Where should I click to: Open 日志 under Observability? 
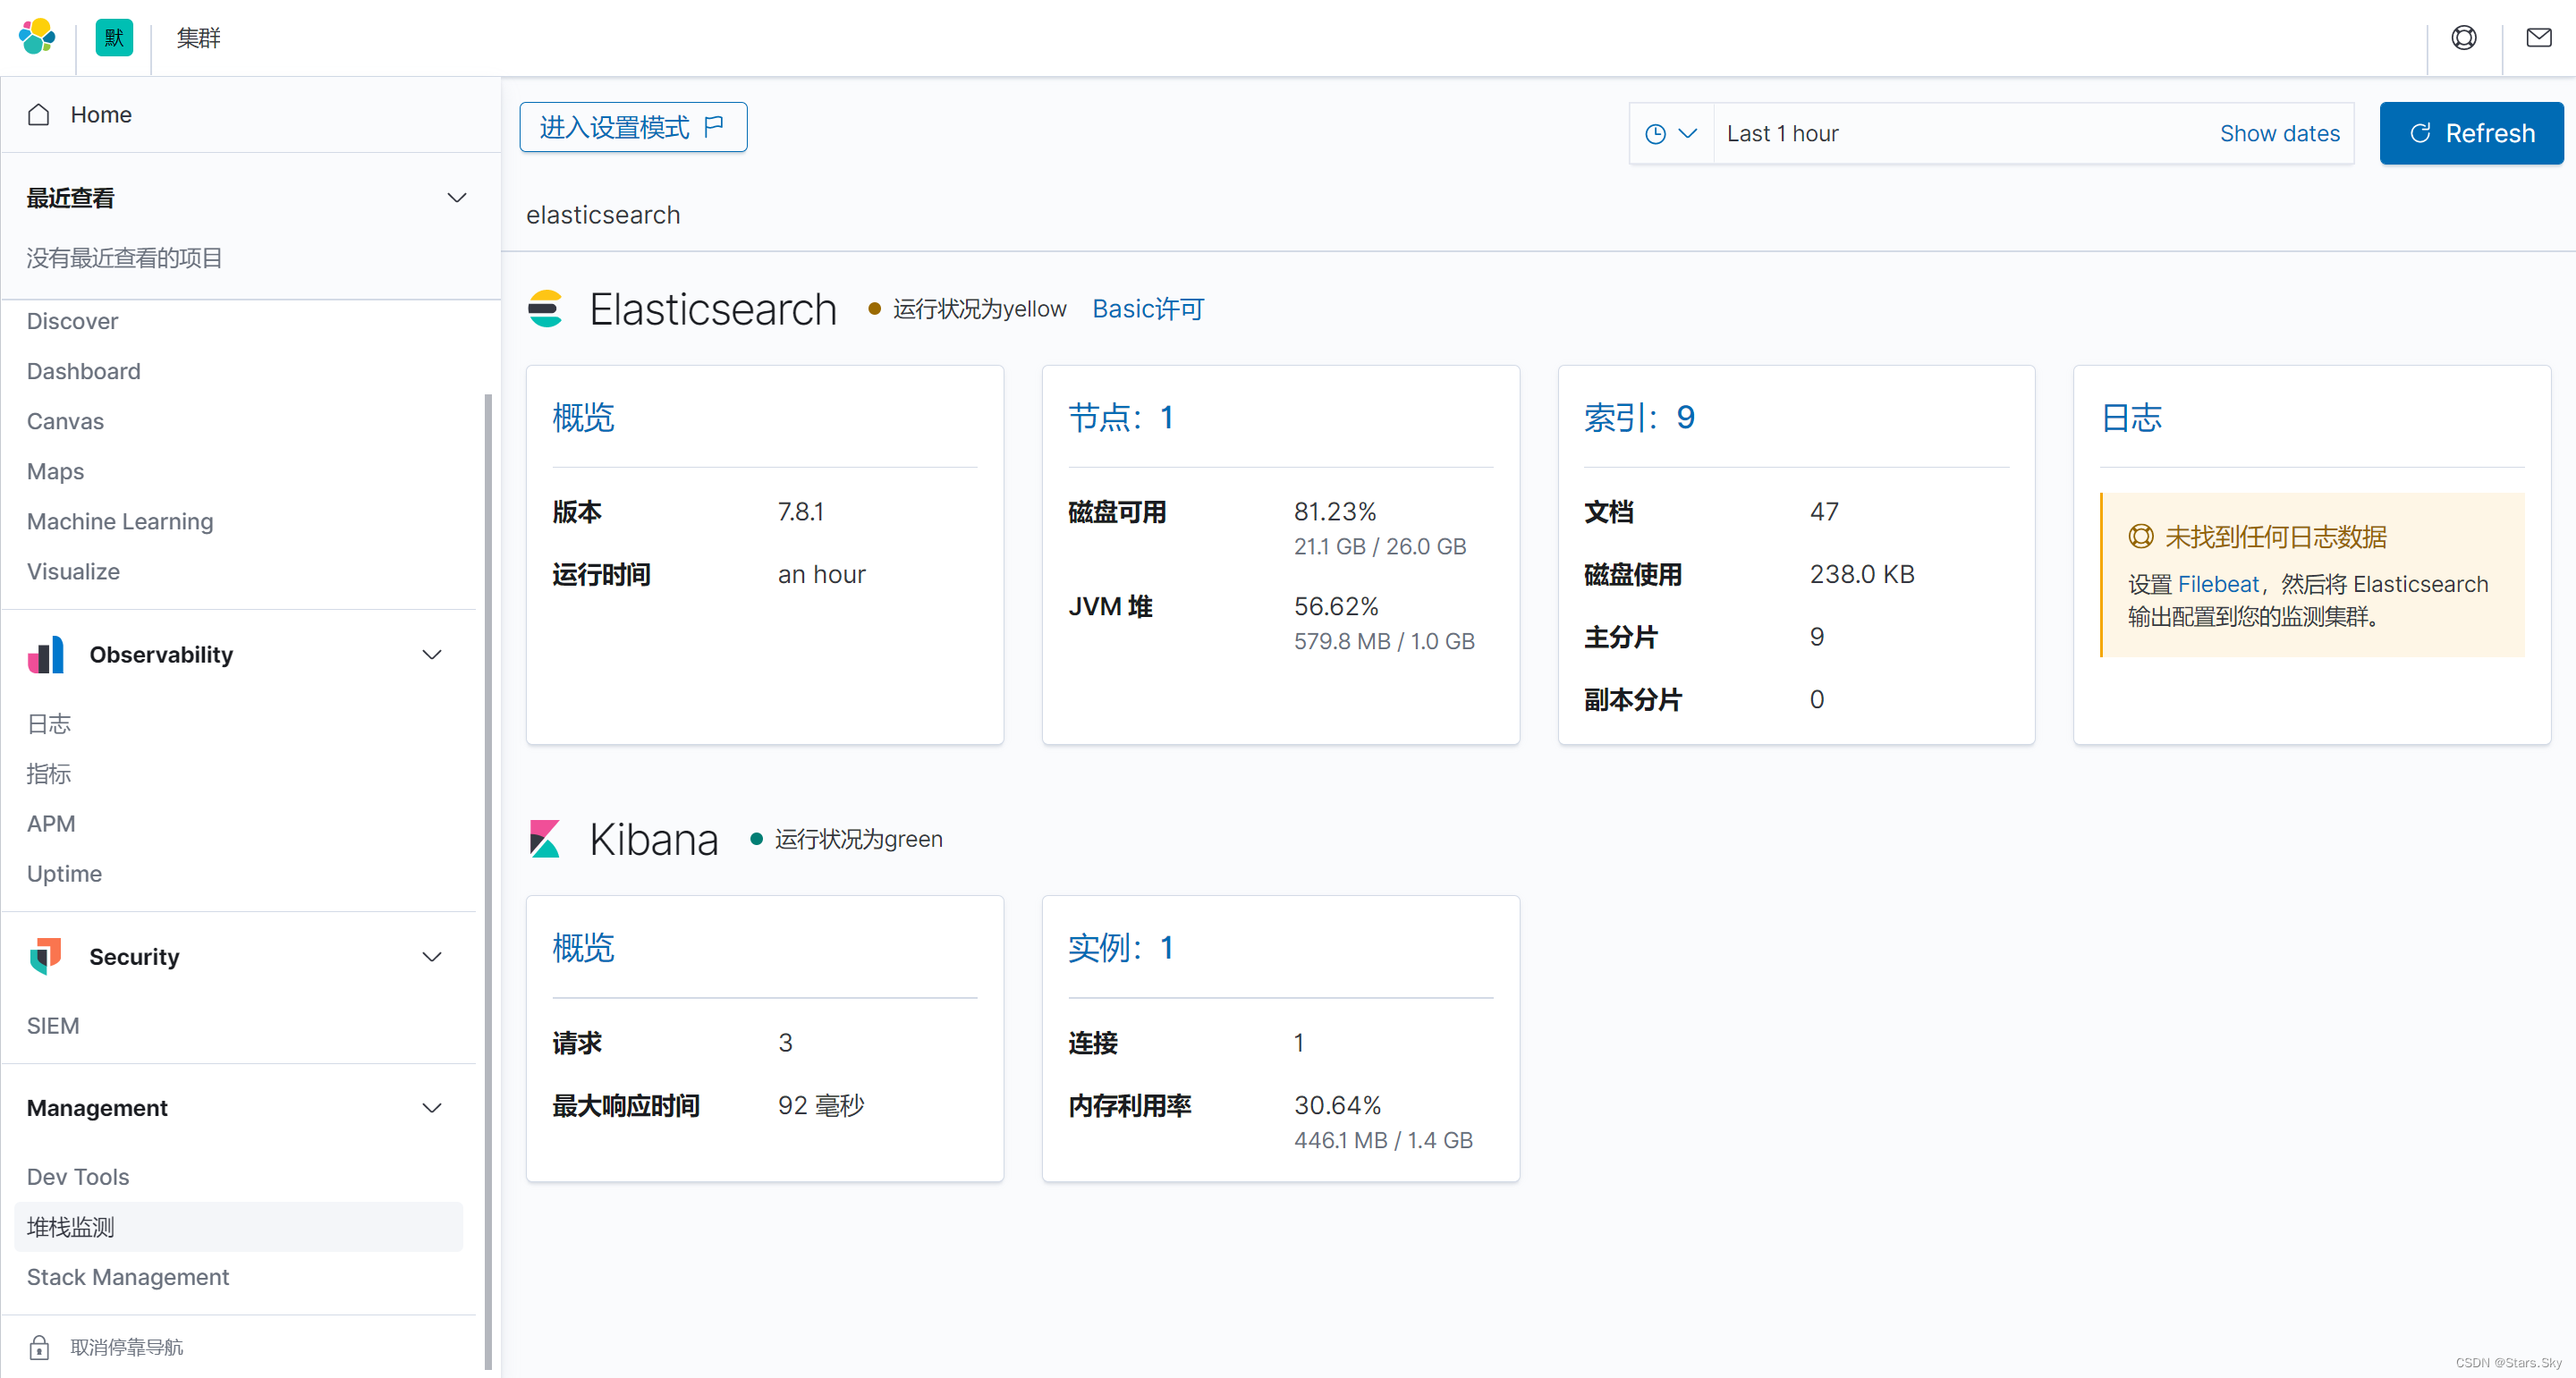(49, 723)
